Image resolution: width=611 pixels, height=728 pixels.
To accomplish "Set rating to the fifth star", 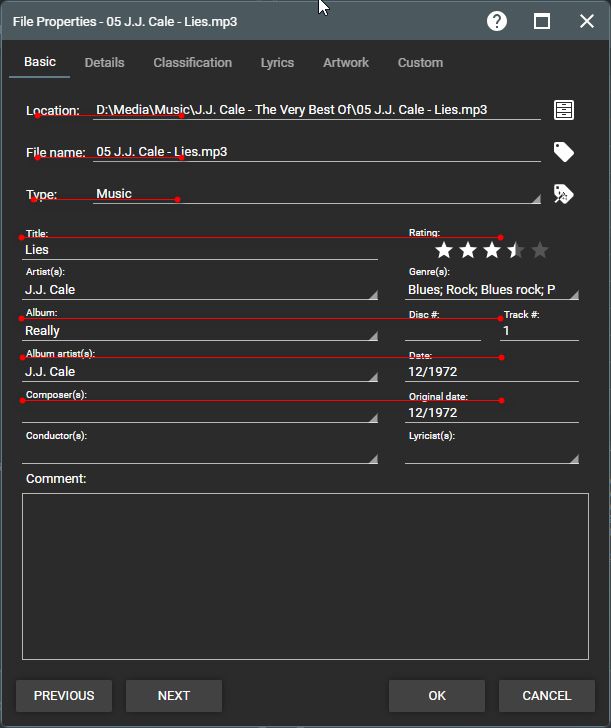I will (540, 250).
